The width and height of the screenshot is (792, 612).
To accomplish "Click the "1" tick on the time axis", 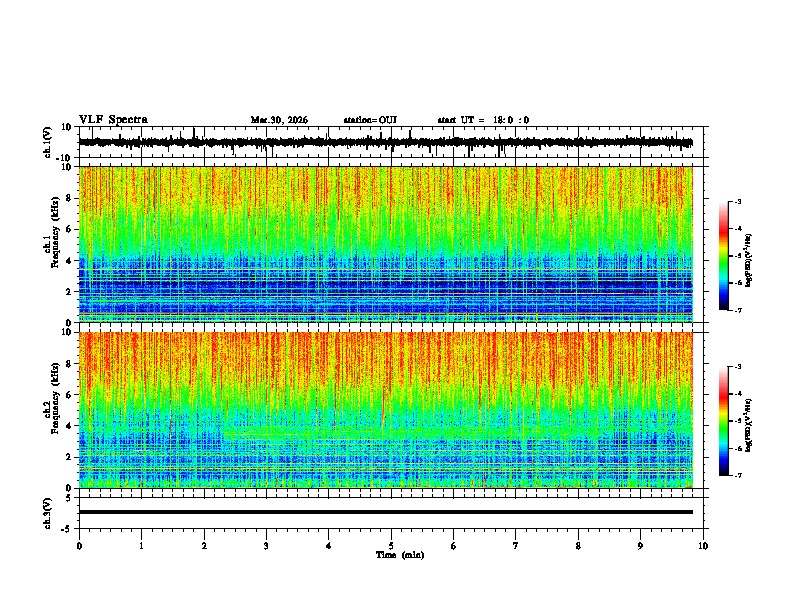I will pyautogui.click(x=141, y=546).
